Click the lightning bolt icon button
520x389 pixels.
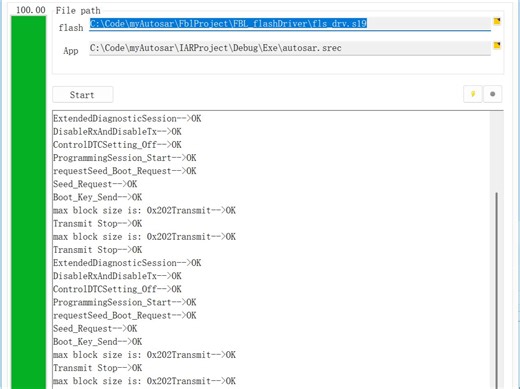473,94
